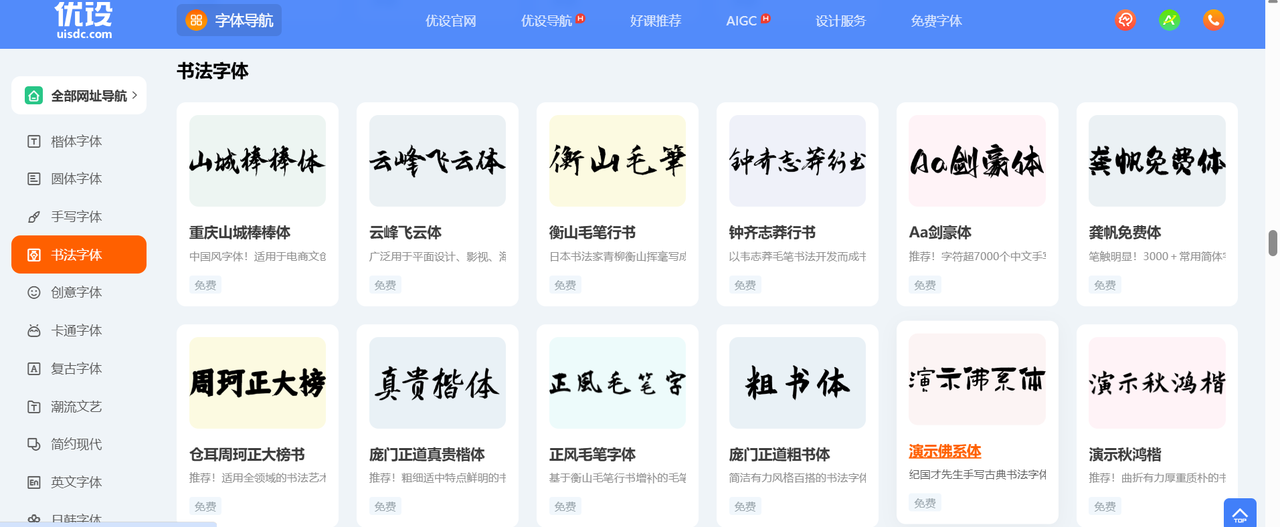This screenshot has width=1280, height=527.
Task: Go to 免费字体 in the top navigation
Action: click(x=936, y=20)
